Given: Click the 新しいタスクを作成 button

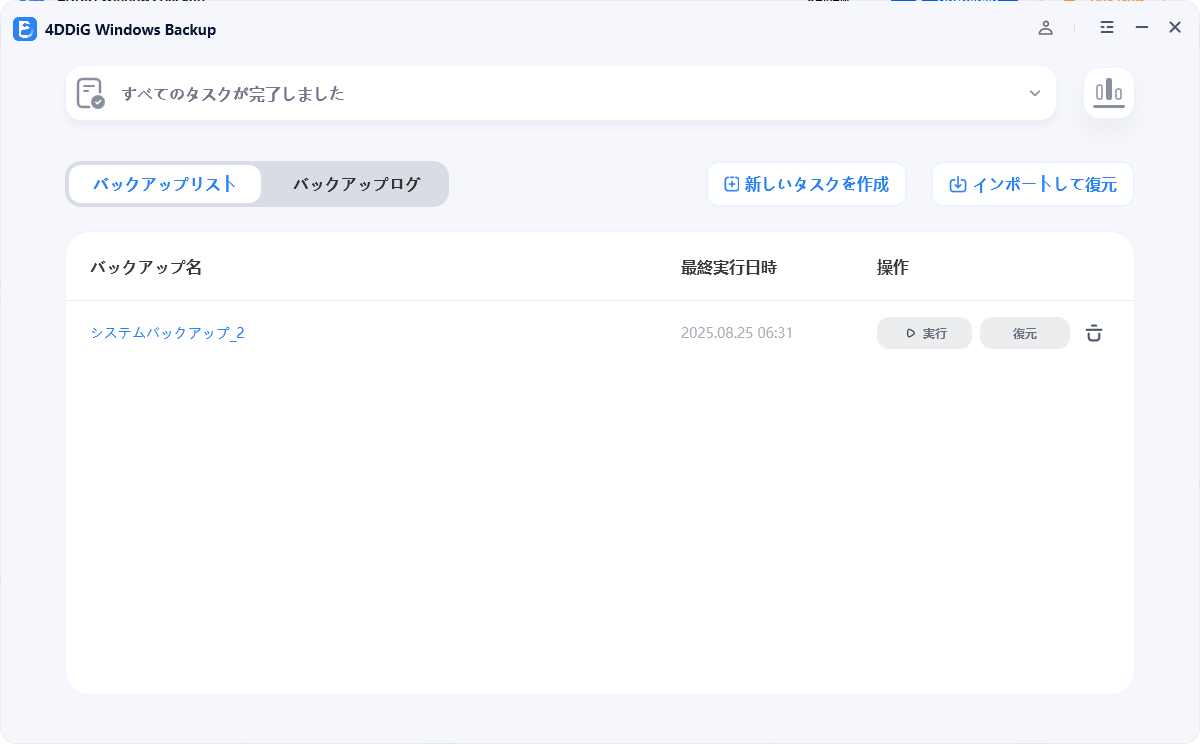Looking at the screenshot, I should click(806, 183).
